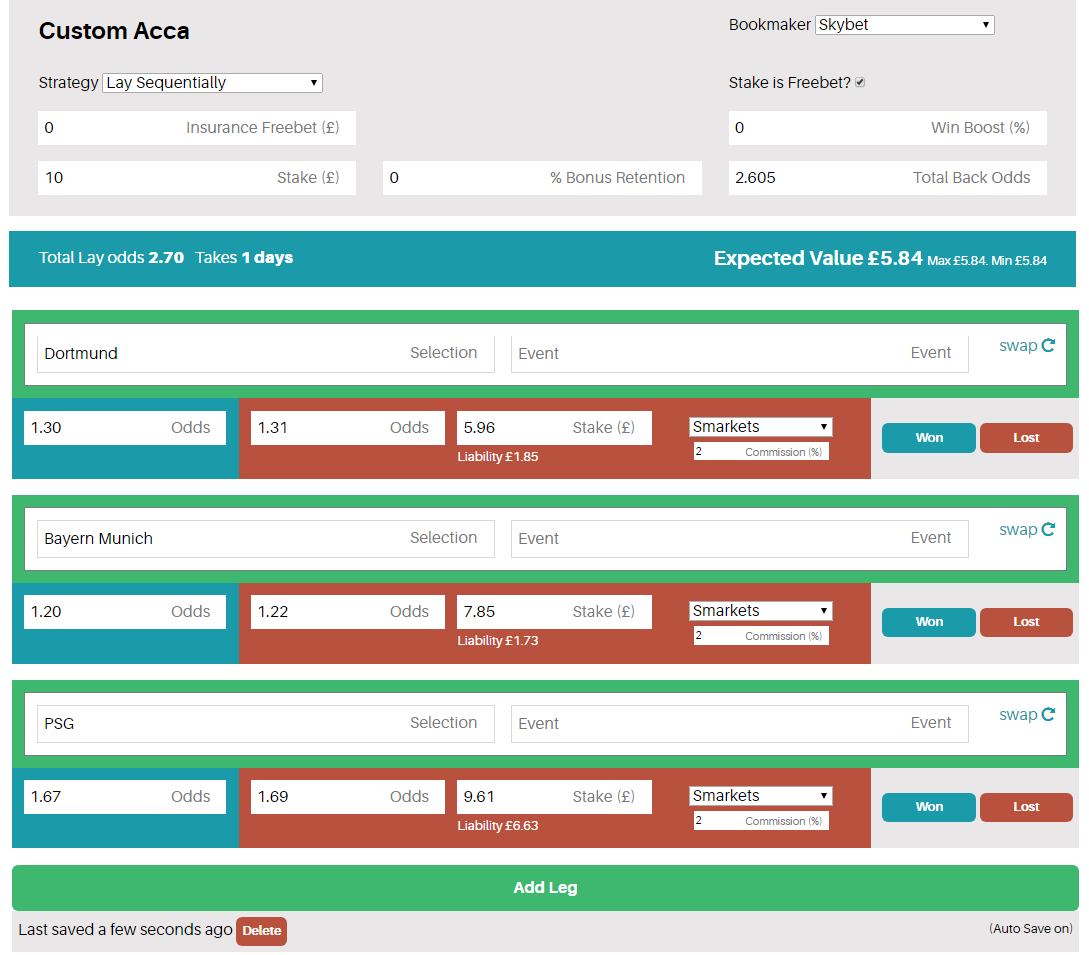Mark the Dortmund leg as Won
This screenshot has height=955, width=1089.
(929, 438)
